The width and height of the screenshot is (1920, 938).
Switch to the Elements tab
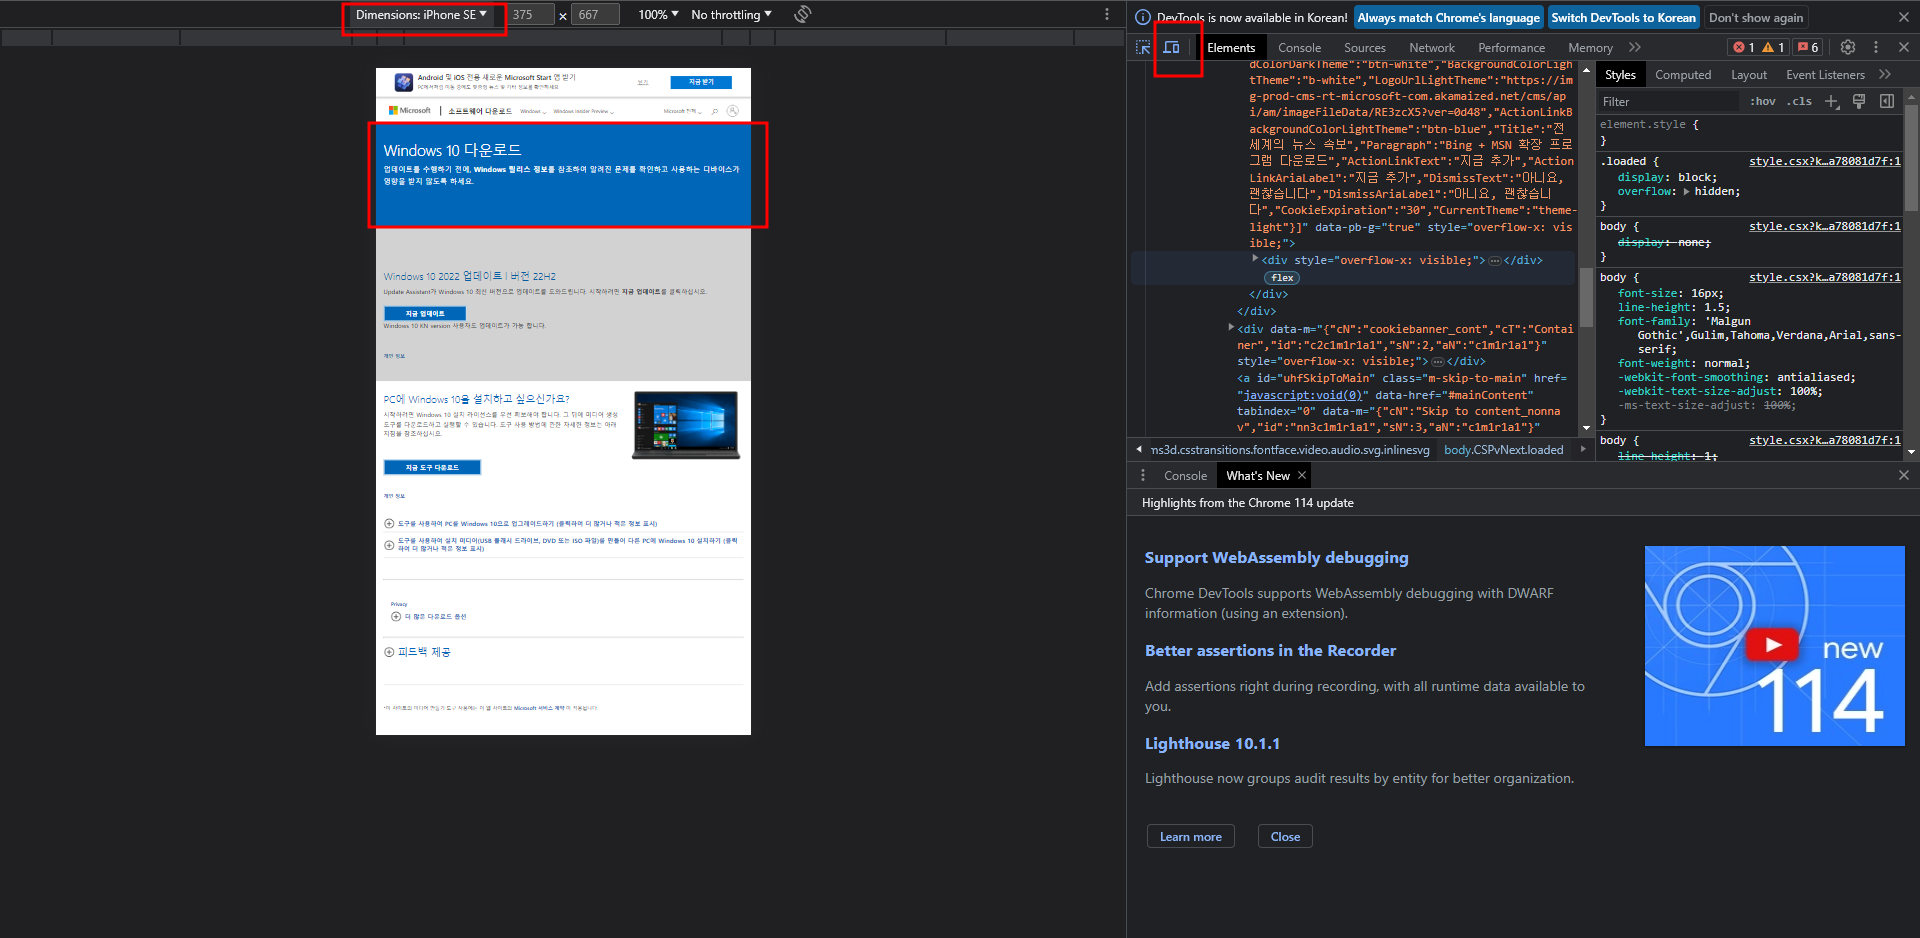(x=1231, y=47)
